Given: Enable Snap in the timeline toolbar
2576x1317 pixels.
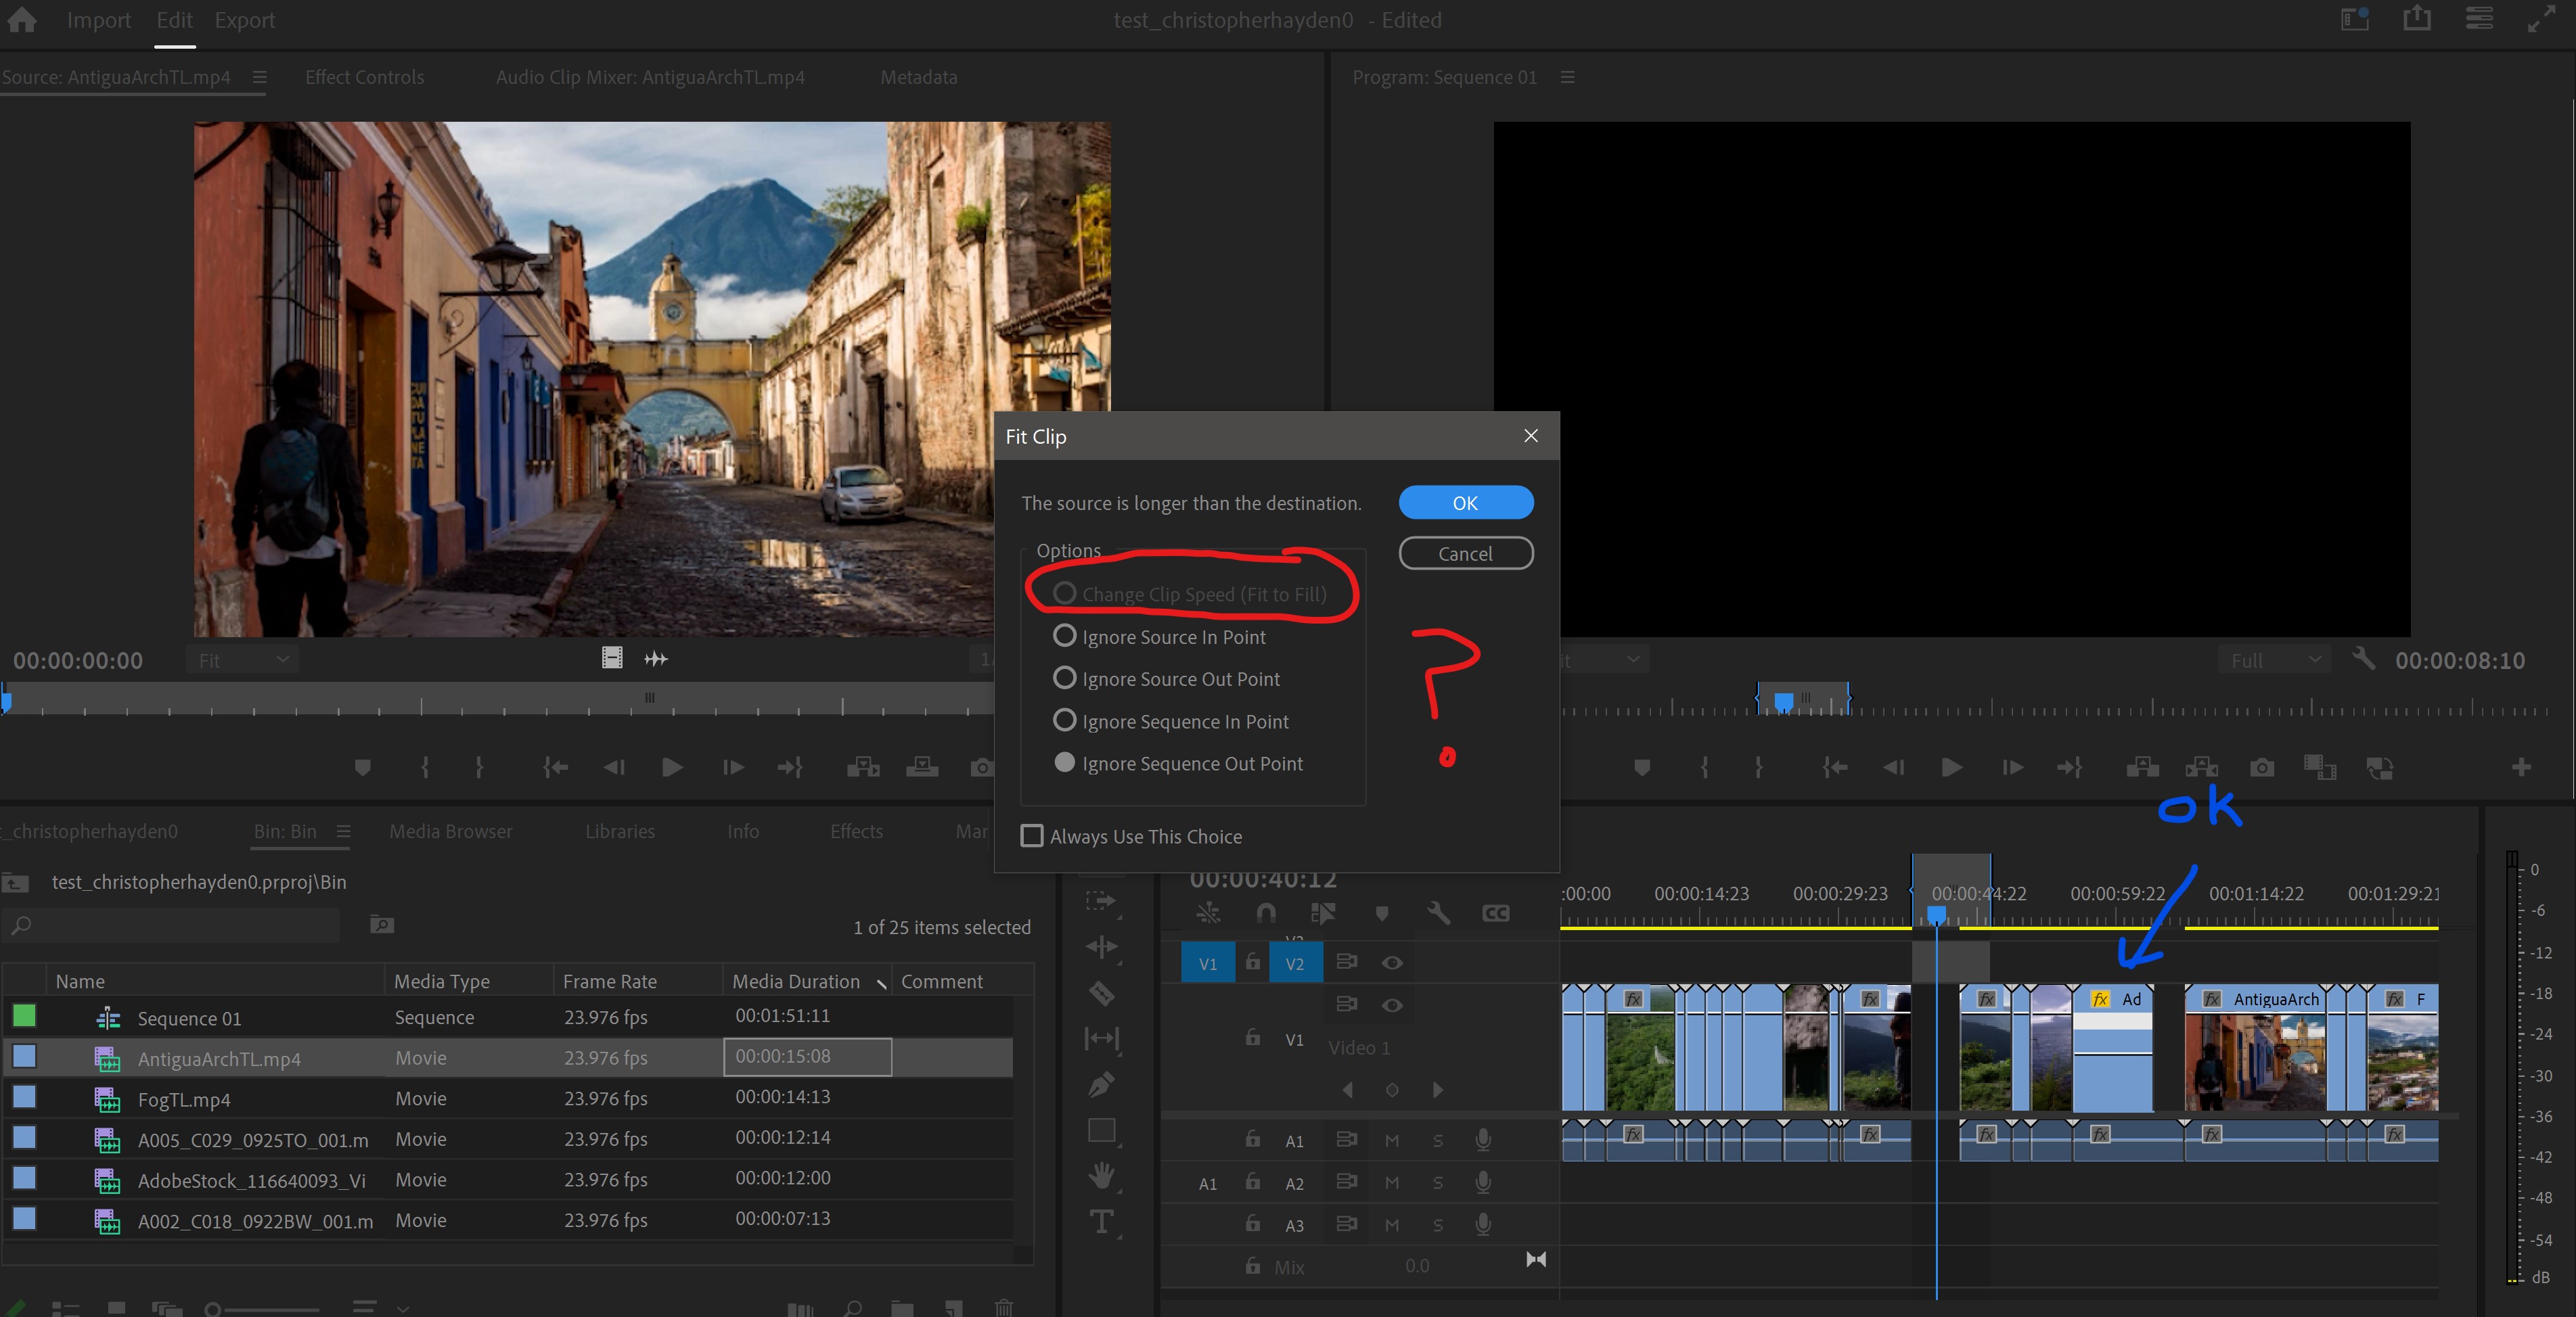Looking at the screenshot, I should pyautogui.click(x=1265, y=913).
